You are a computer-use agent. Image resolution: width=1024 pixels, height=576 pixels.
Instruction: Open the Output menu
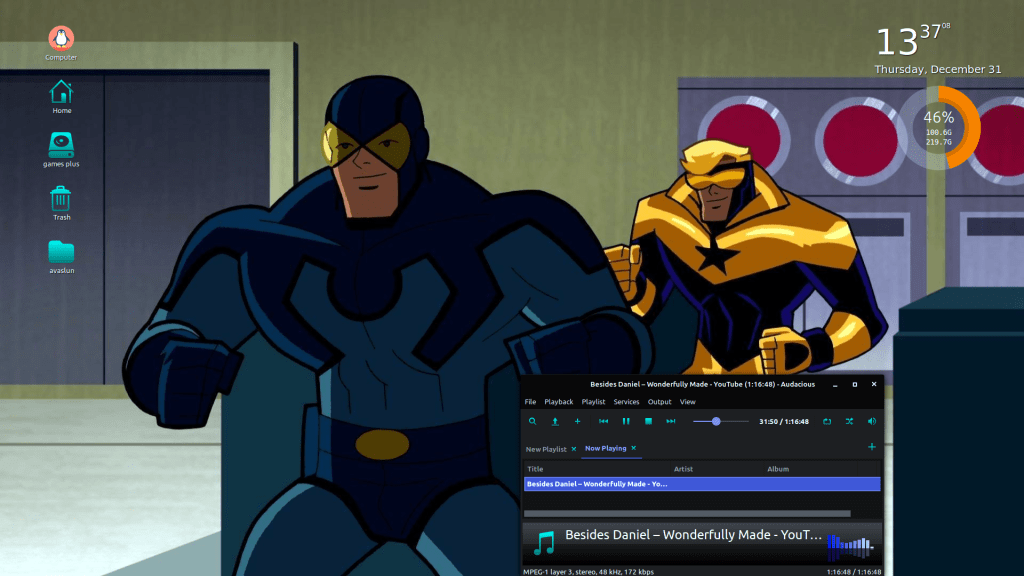click(x=659, y=402)
